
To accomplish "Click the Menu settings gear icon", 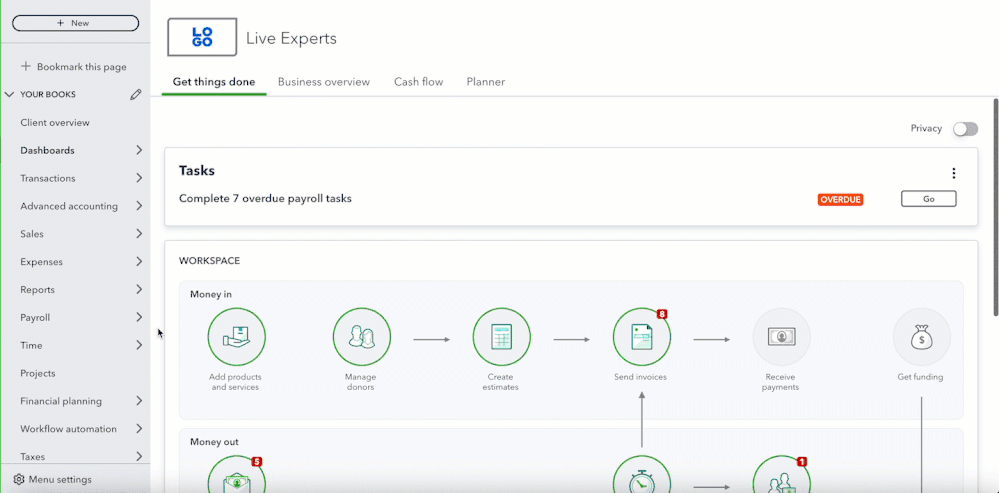I will pyautogui.click(x=18, y=480).
